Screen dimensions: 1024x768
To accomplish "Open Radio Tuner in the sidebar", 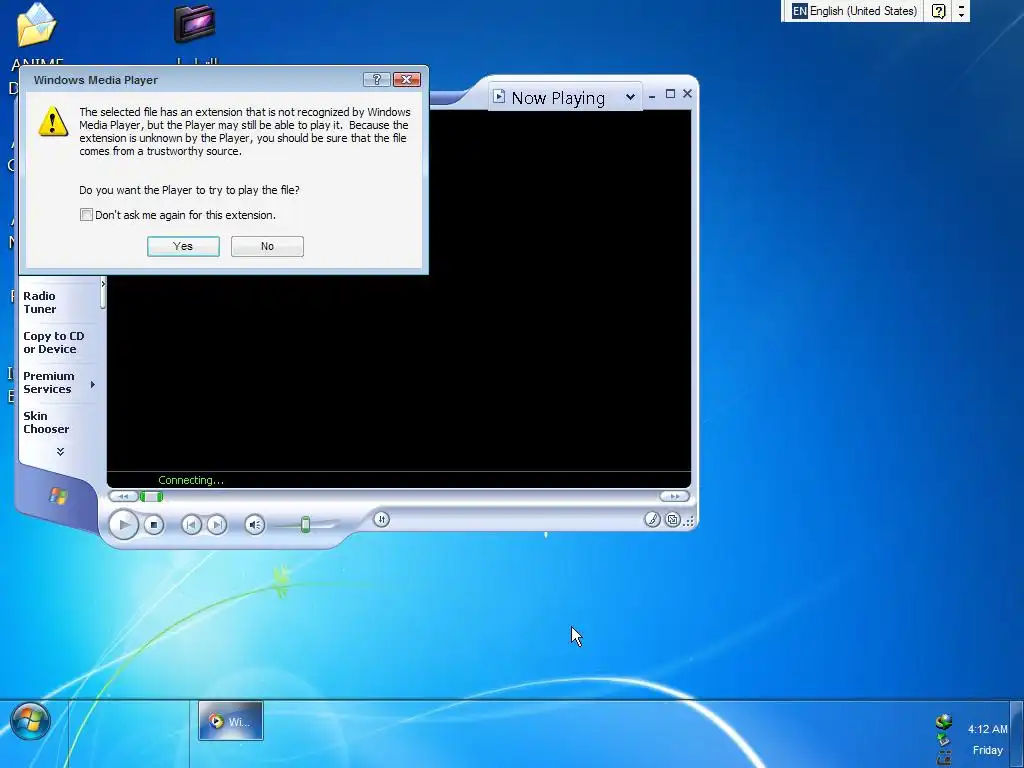I will pos(40,302).
